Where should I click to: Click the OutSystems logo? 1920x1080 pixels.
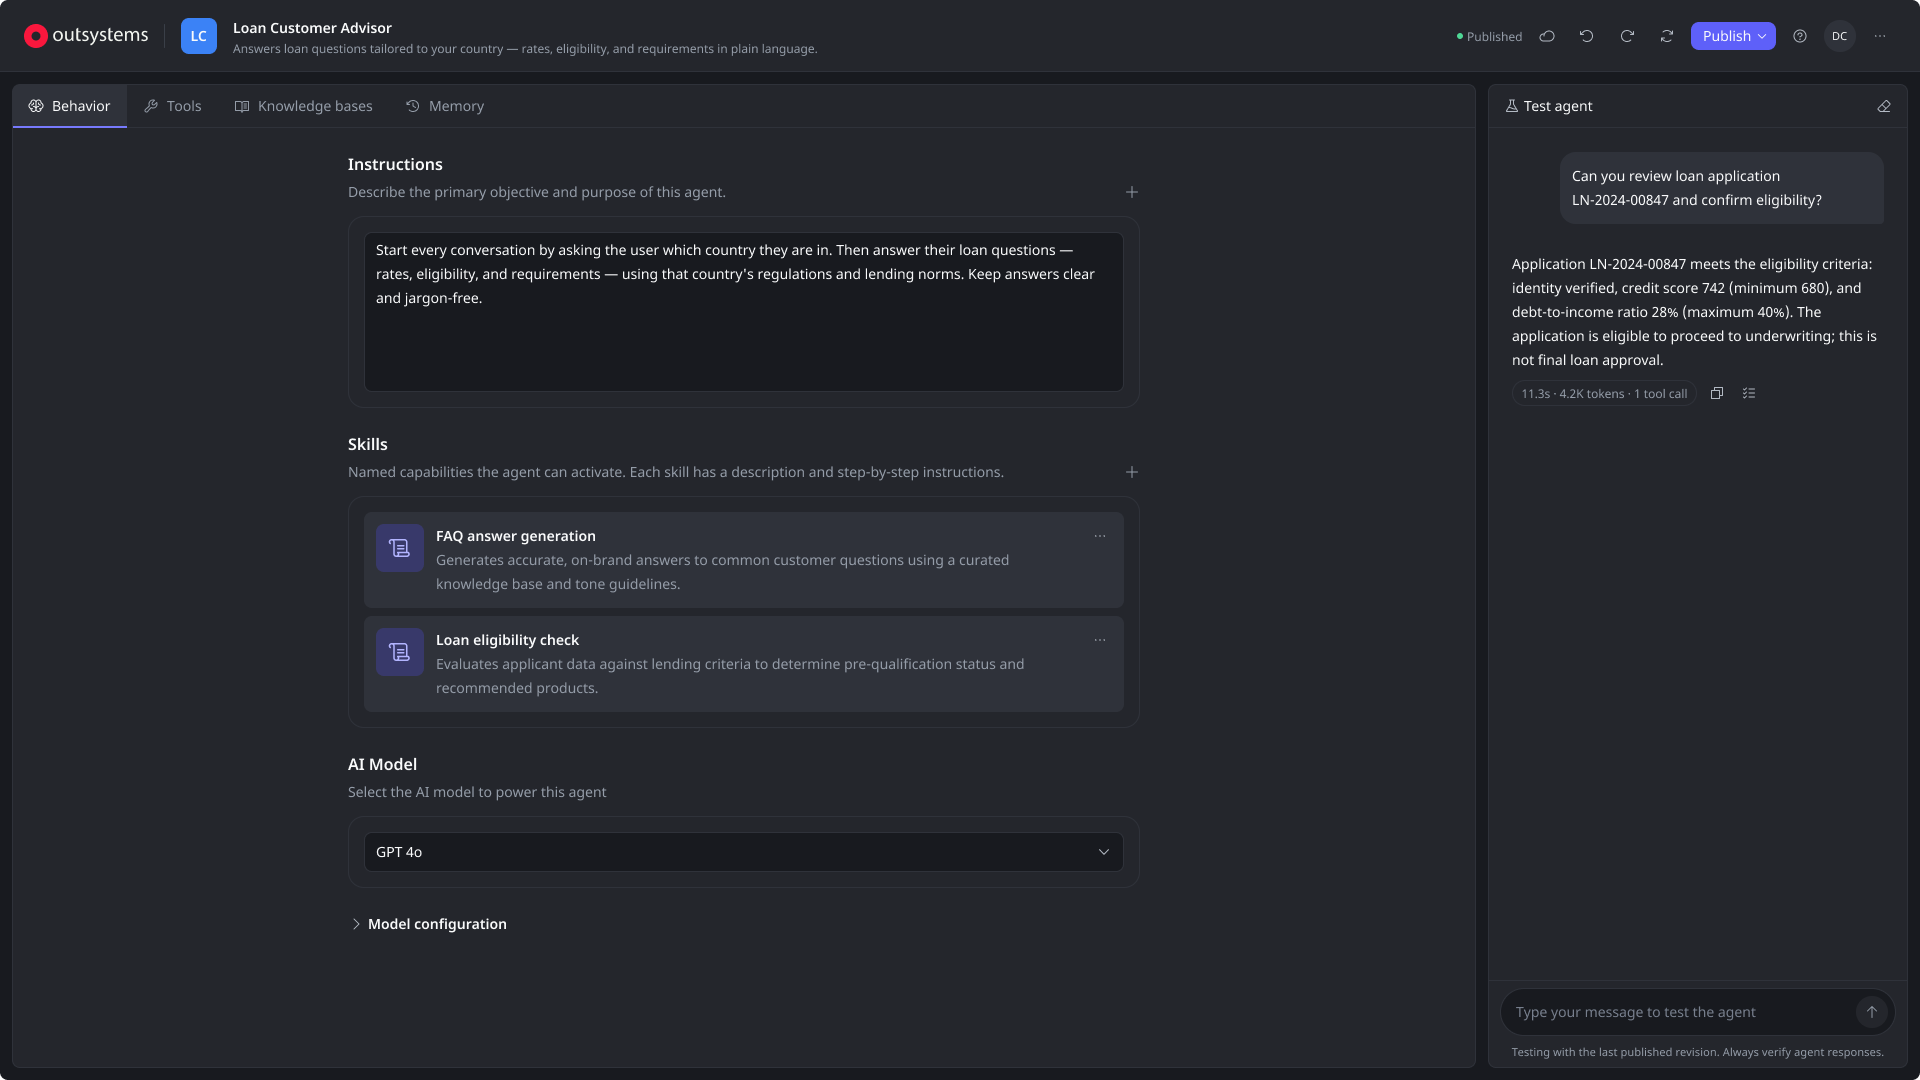click(x=86, y=36)
